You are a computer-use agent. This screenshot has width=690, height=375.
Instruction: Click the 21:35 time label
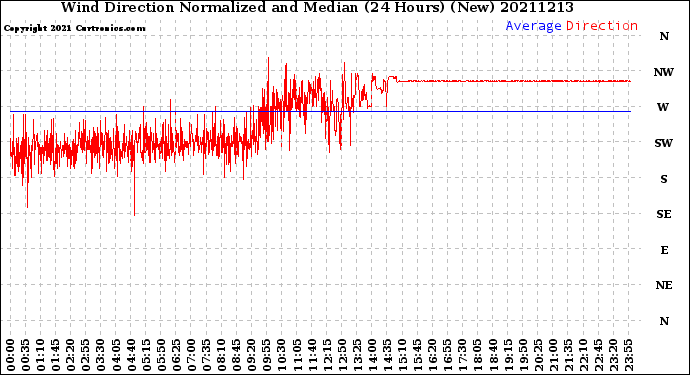(568, 355)
